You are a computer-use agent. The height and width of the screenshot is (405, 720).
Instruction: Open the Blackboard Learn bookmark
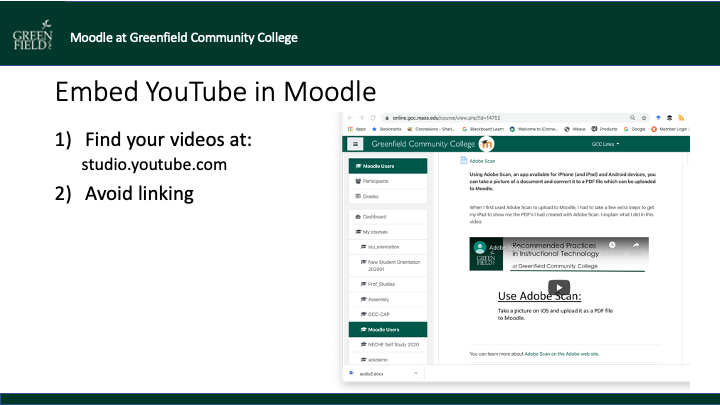pos(483,129)
